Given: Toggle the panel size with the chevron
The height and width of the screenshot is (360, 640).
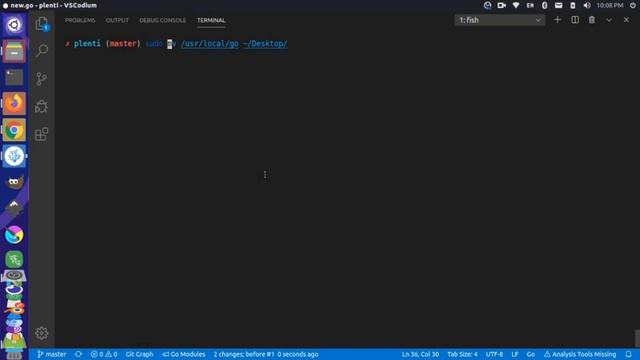Looking at the screenshot, I should [609, 20].
